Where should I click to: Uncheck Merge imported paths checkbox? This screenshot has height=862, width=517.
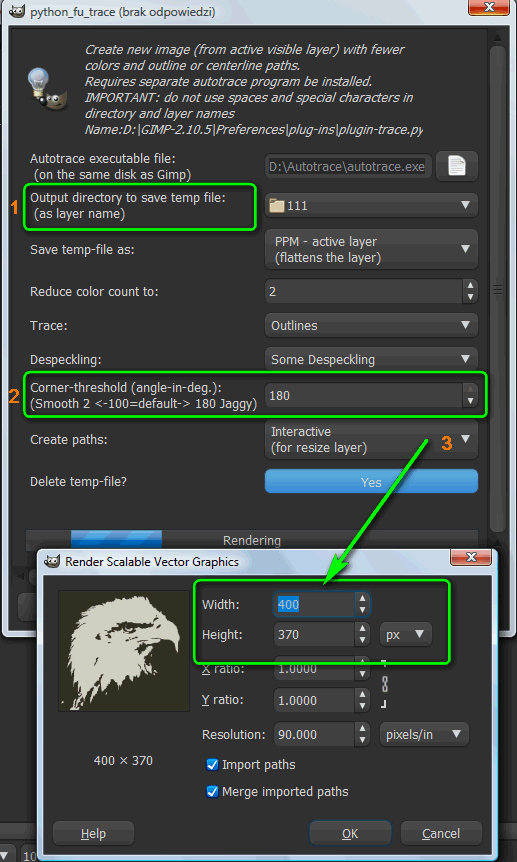212,792
